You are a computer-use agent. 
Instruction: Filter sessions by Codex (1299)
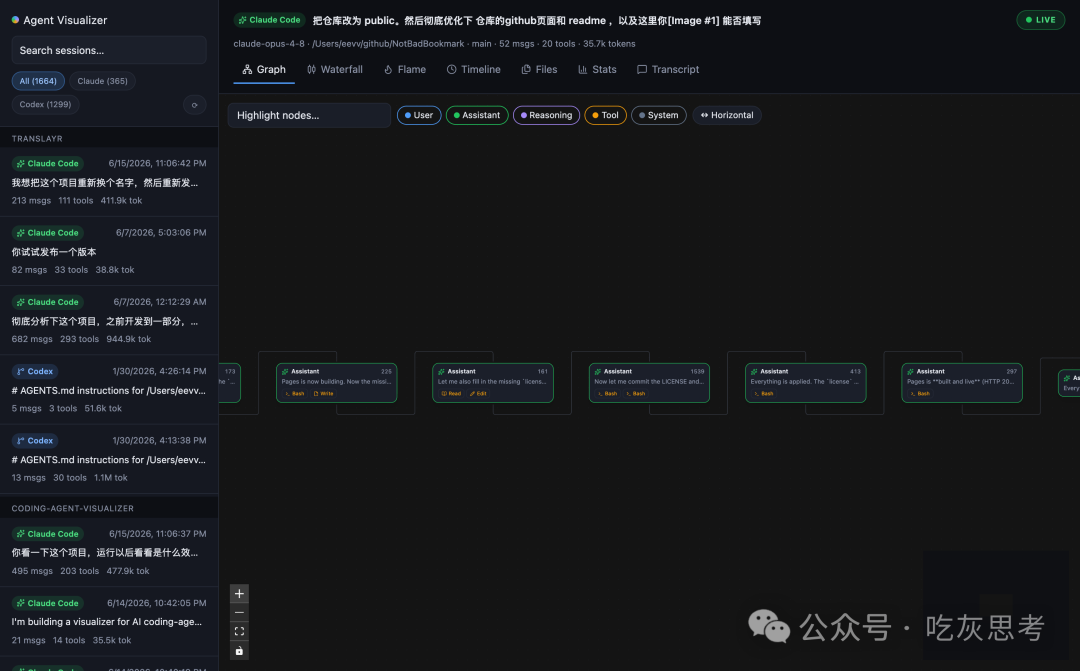click(x=45, y=105)
